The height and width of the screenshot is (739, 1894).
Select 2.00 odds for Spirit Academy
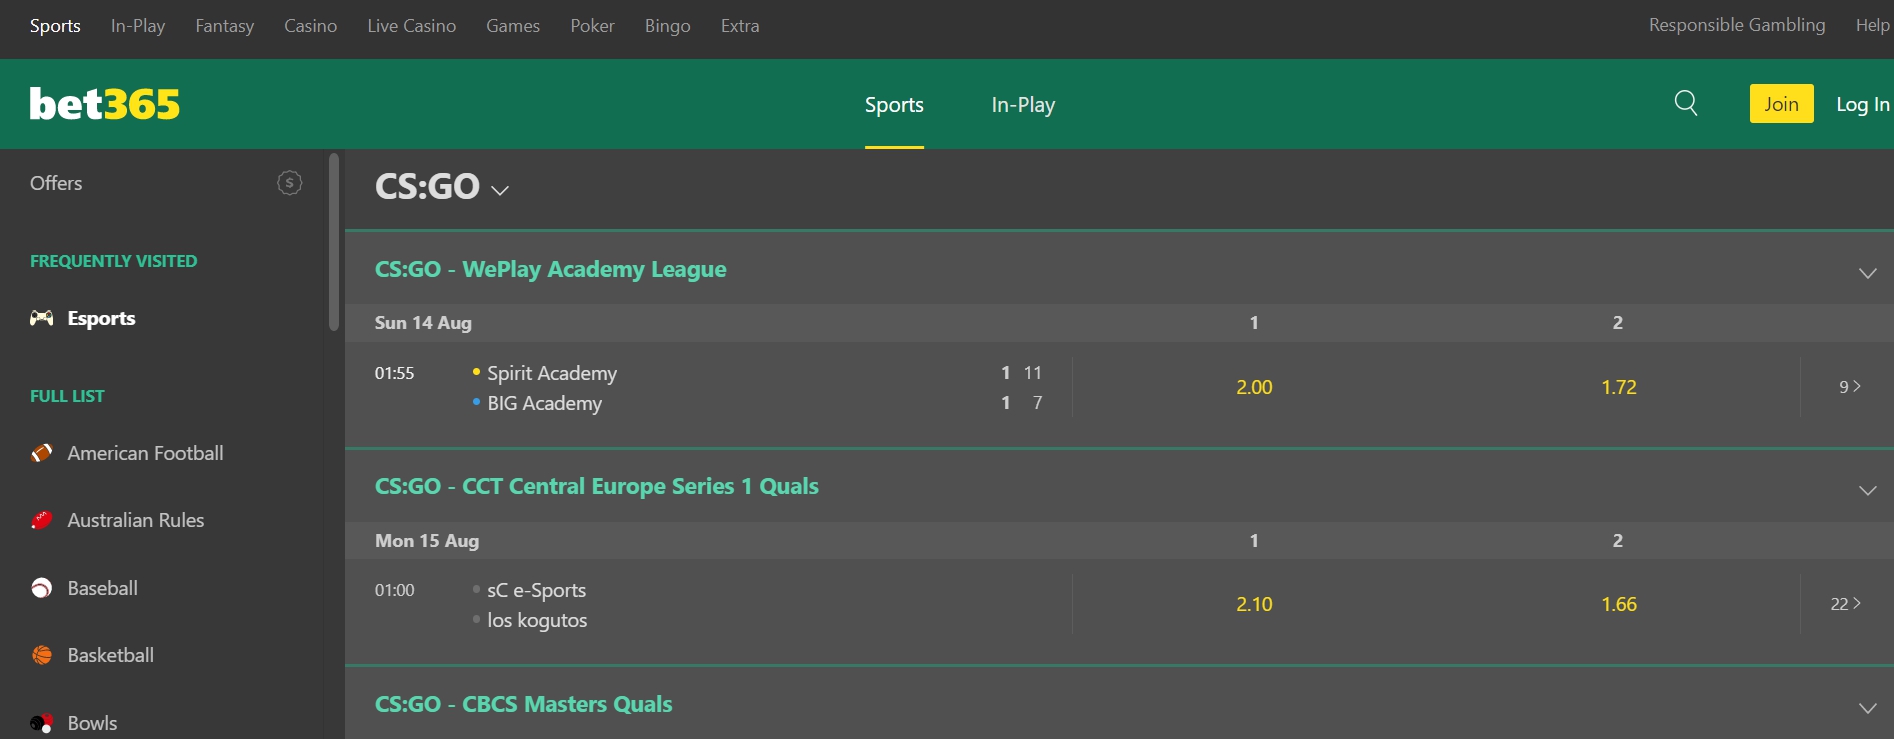[1254, 387]
